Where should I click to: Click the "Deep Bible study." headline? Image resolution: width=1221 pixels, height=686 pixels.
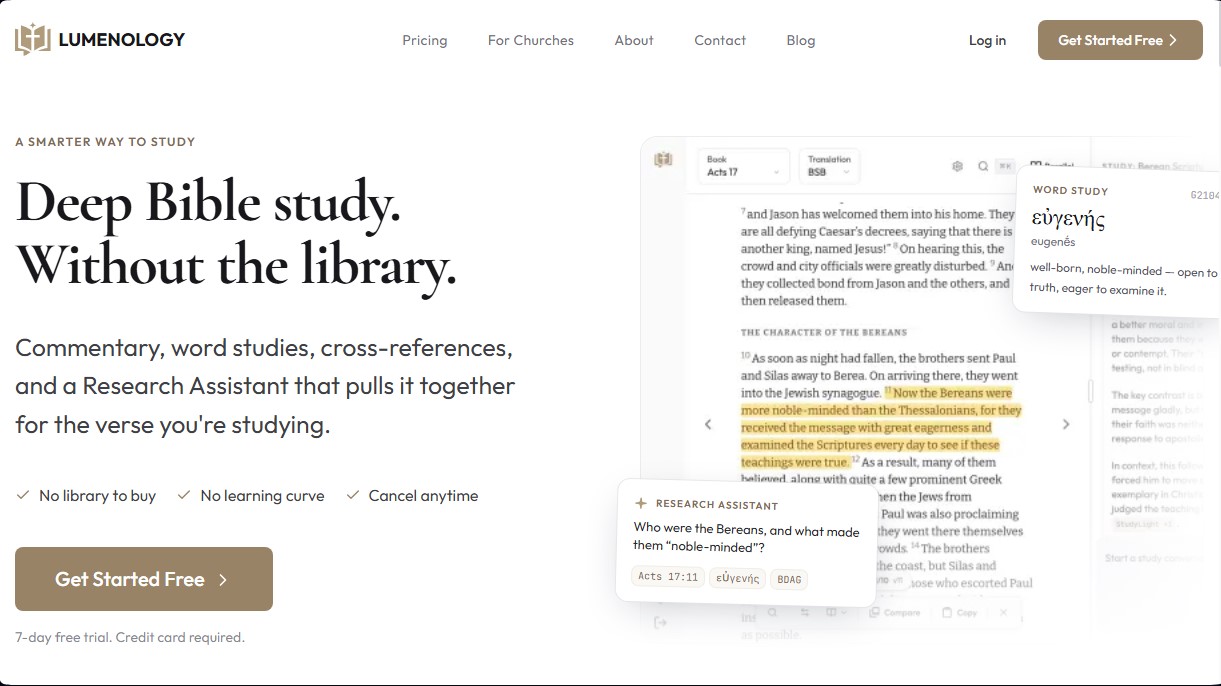tap(208, 201)
